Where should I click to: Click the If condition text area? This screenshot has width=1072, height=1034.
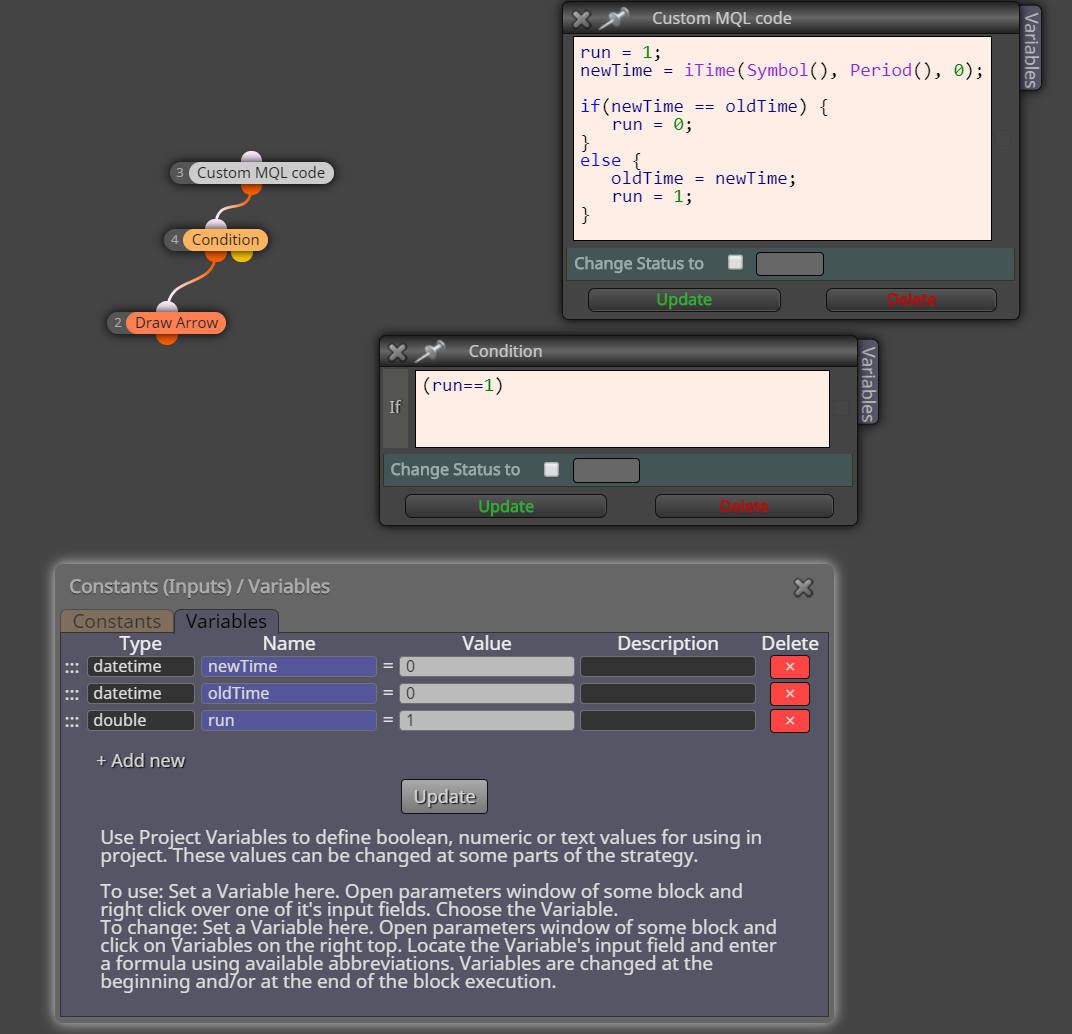622,409
